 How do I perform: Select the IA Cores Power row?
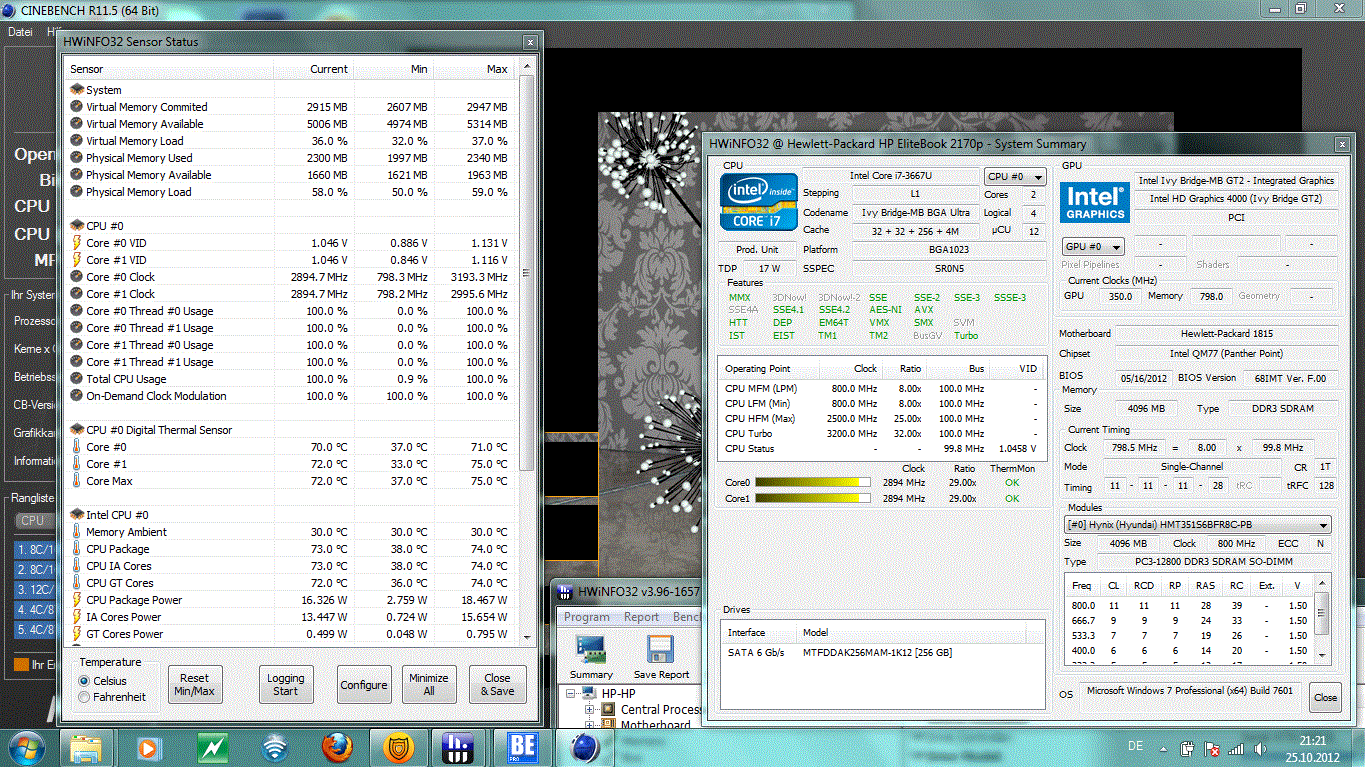(290, 617)
